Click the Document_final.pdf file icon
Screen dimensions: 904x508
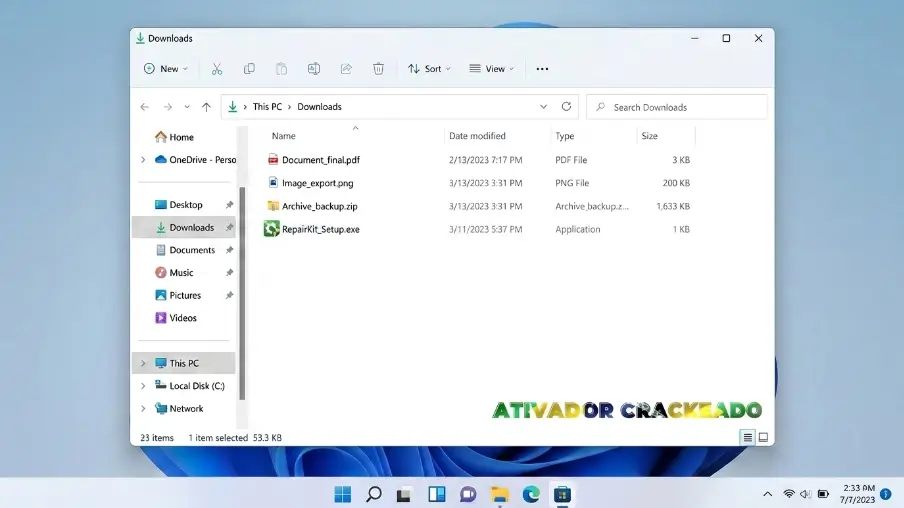point(273,160)
